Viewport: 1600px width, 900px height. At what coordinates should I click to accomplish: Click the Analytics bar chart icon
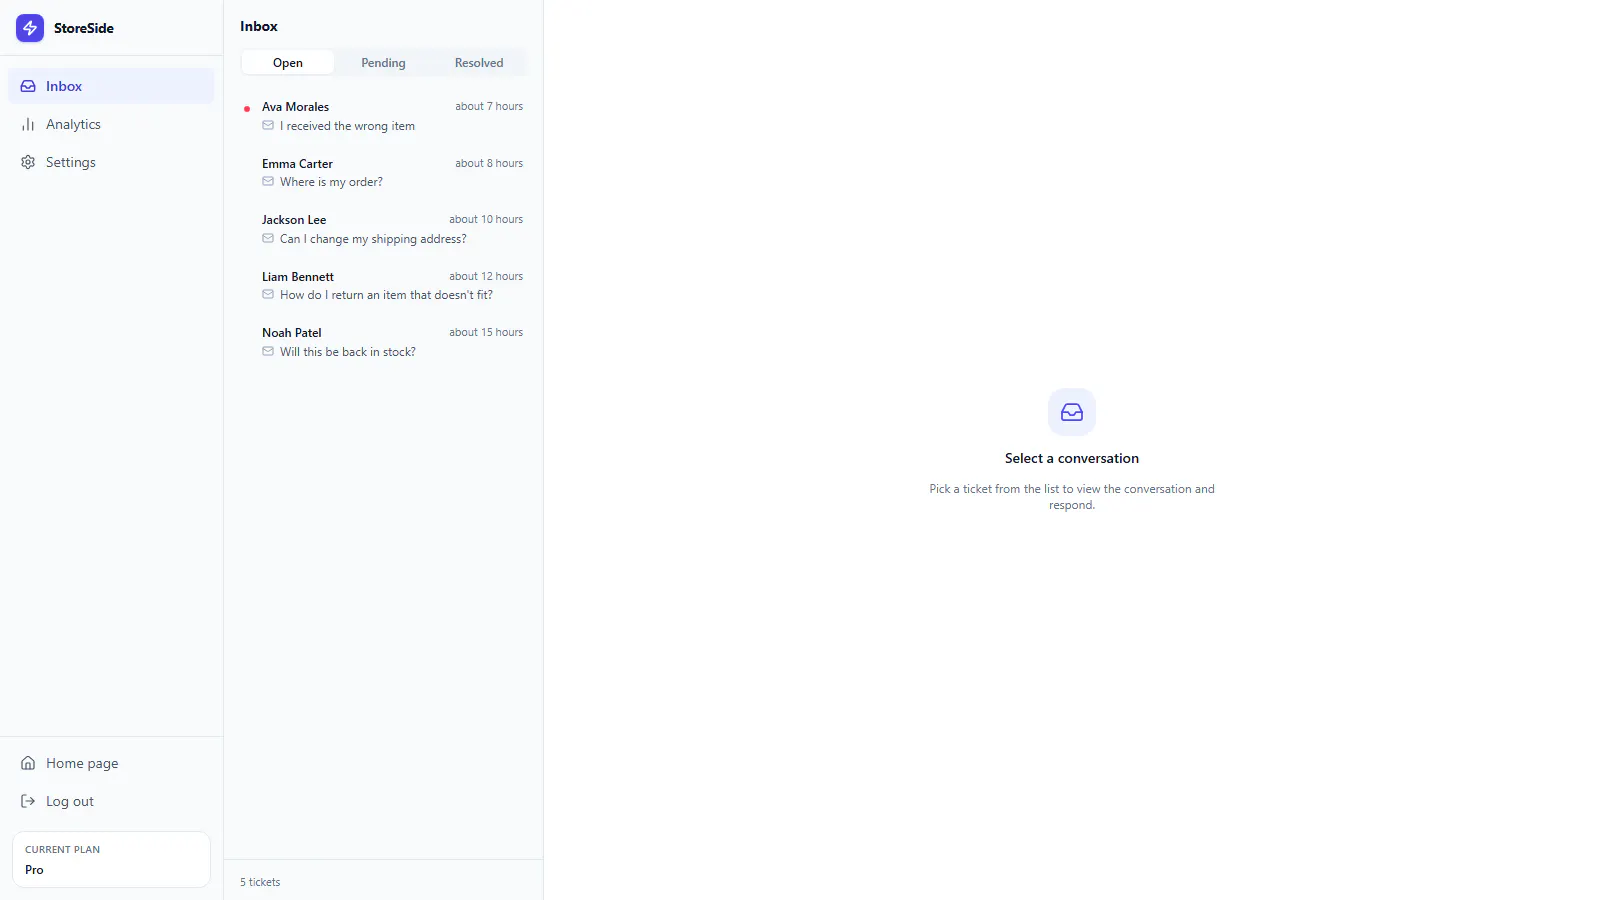click(x=28, y=124)
